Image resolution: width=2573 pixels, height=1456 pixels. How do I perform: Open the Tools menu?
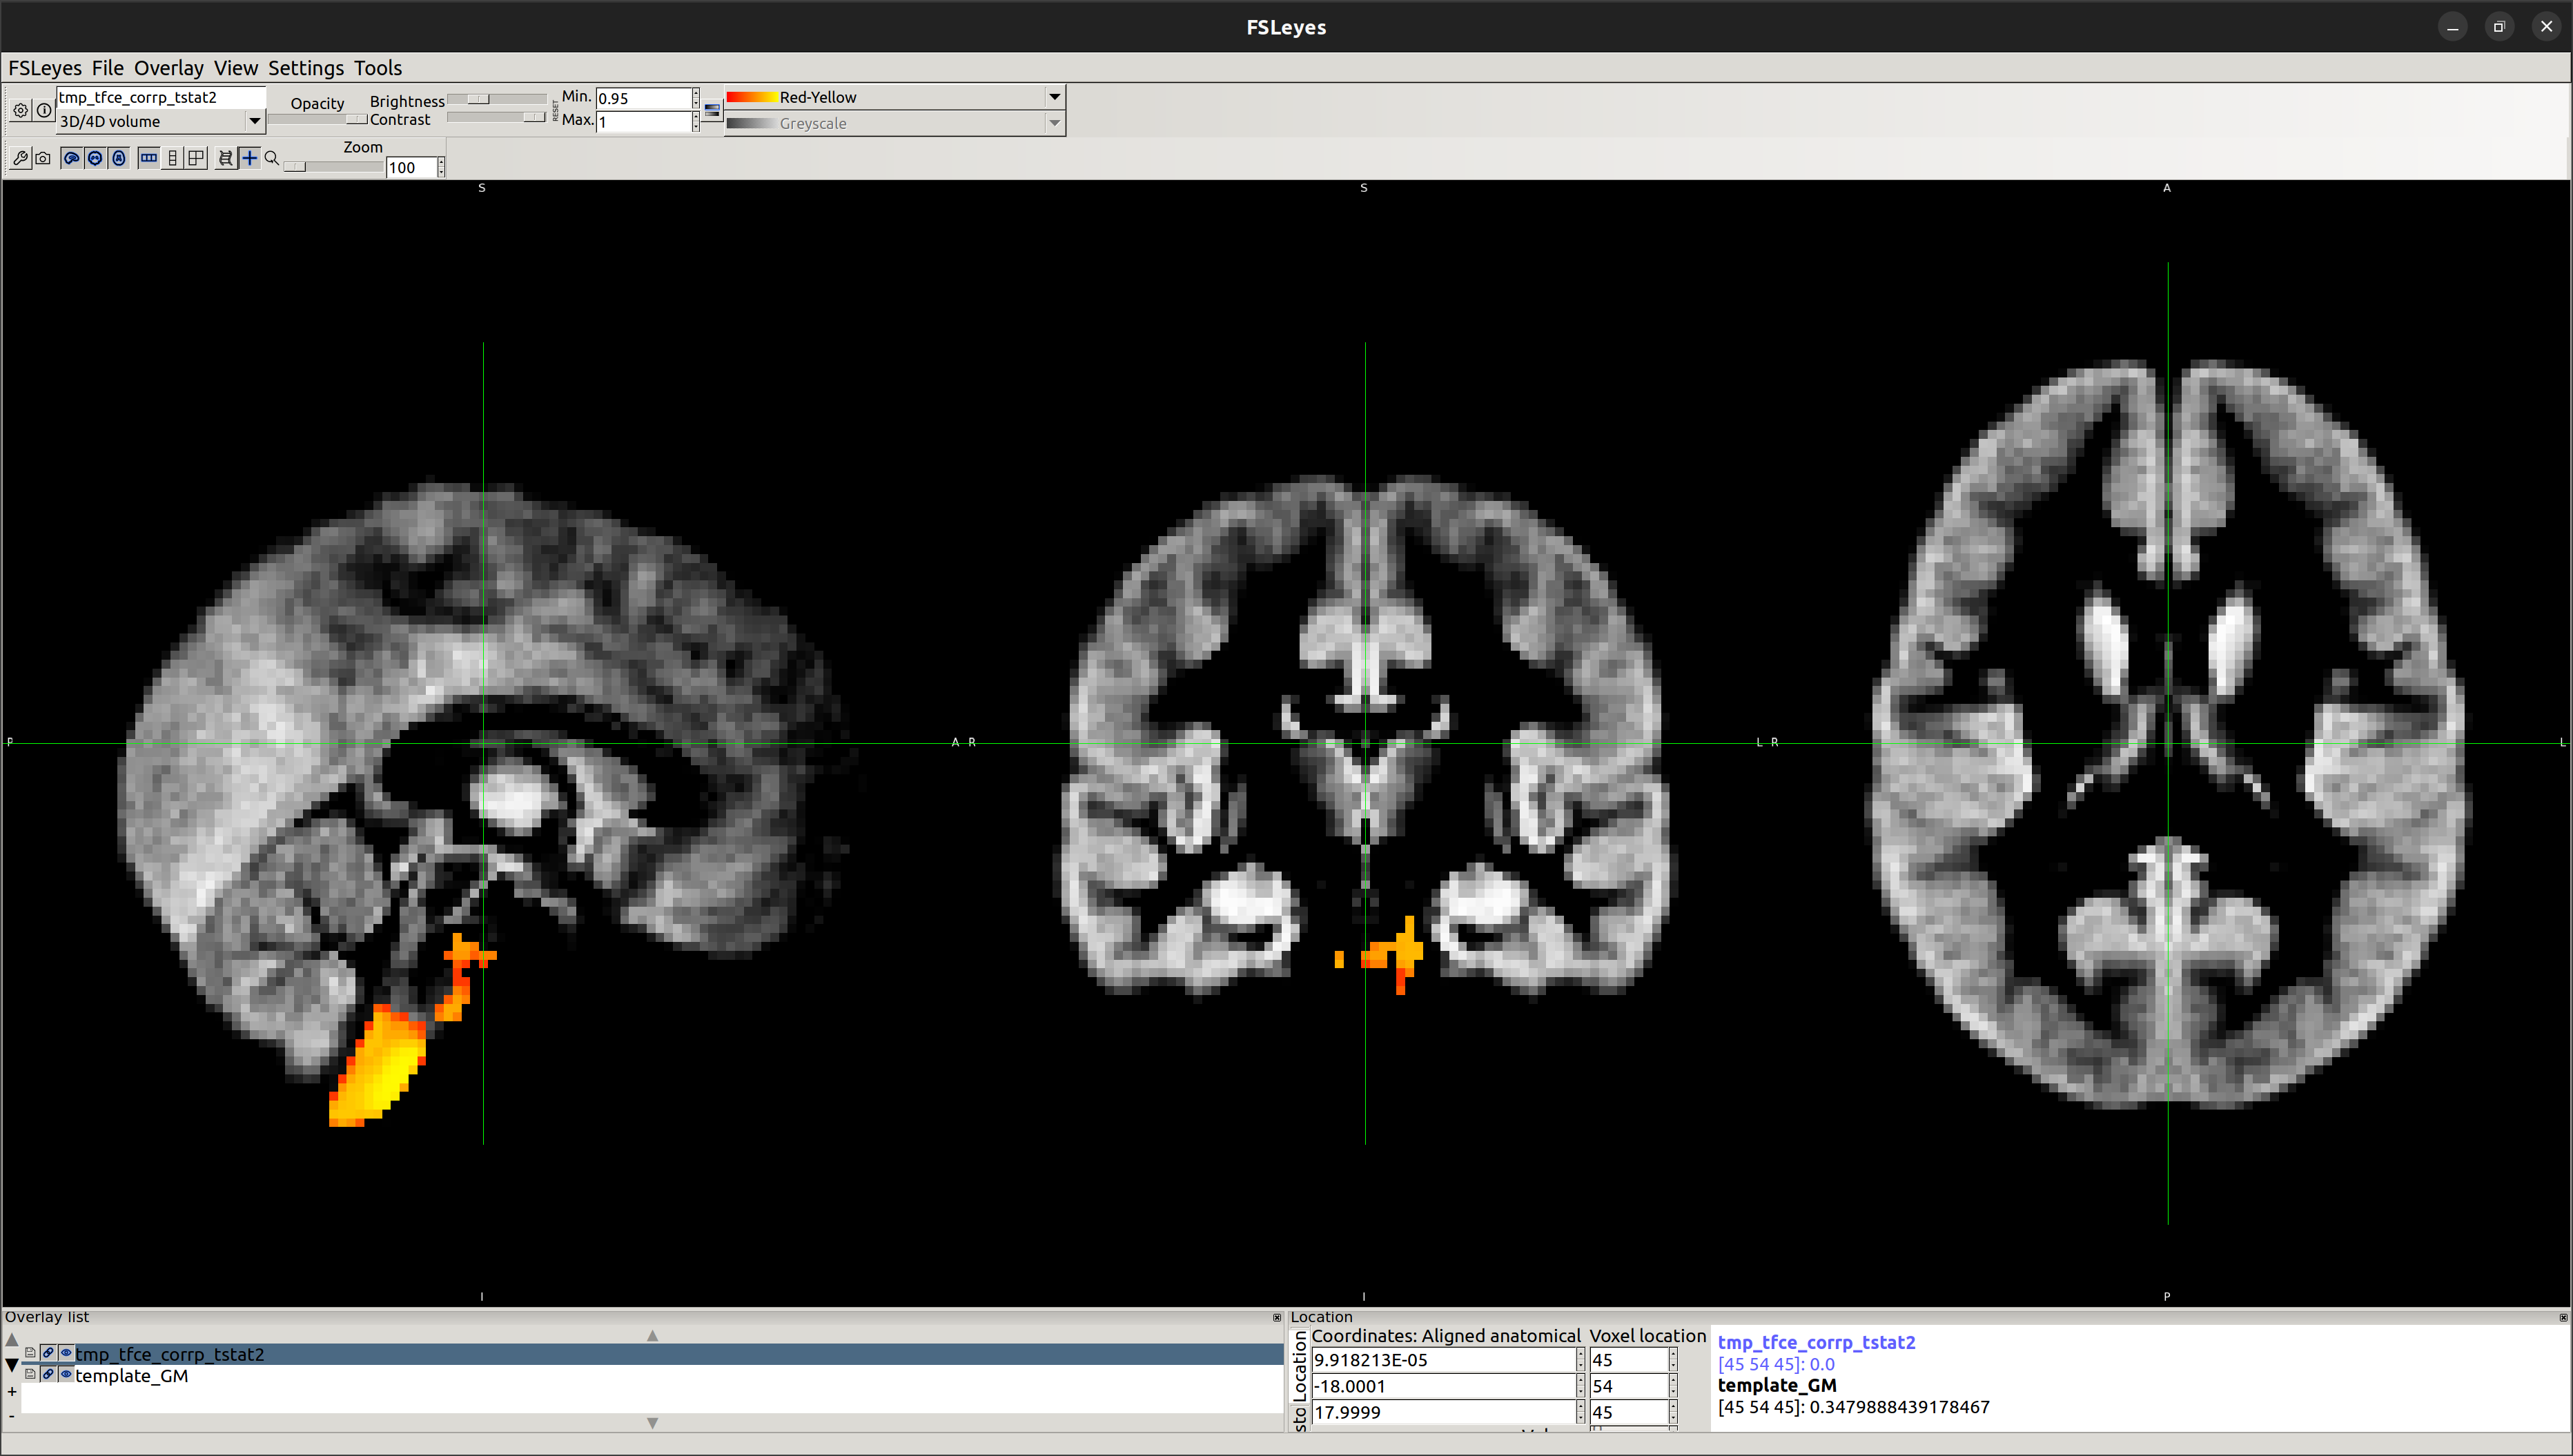377,68
